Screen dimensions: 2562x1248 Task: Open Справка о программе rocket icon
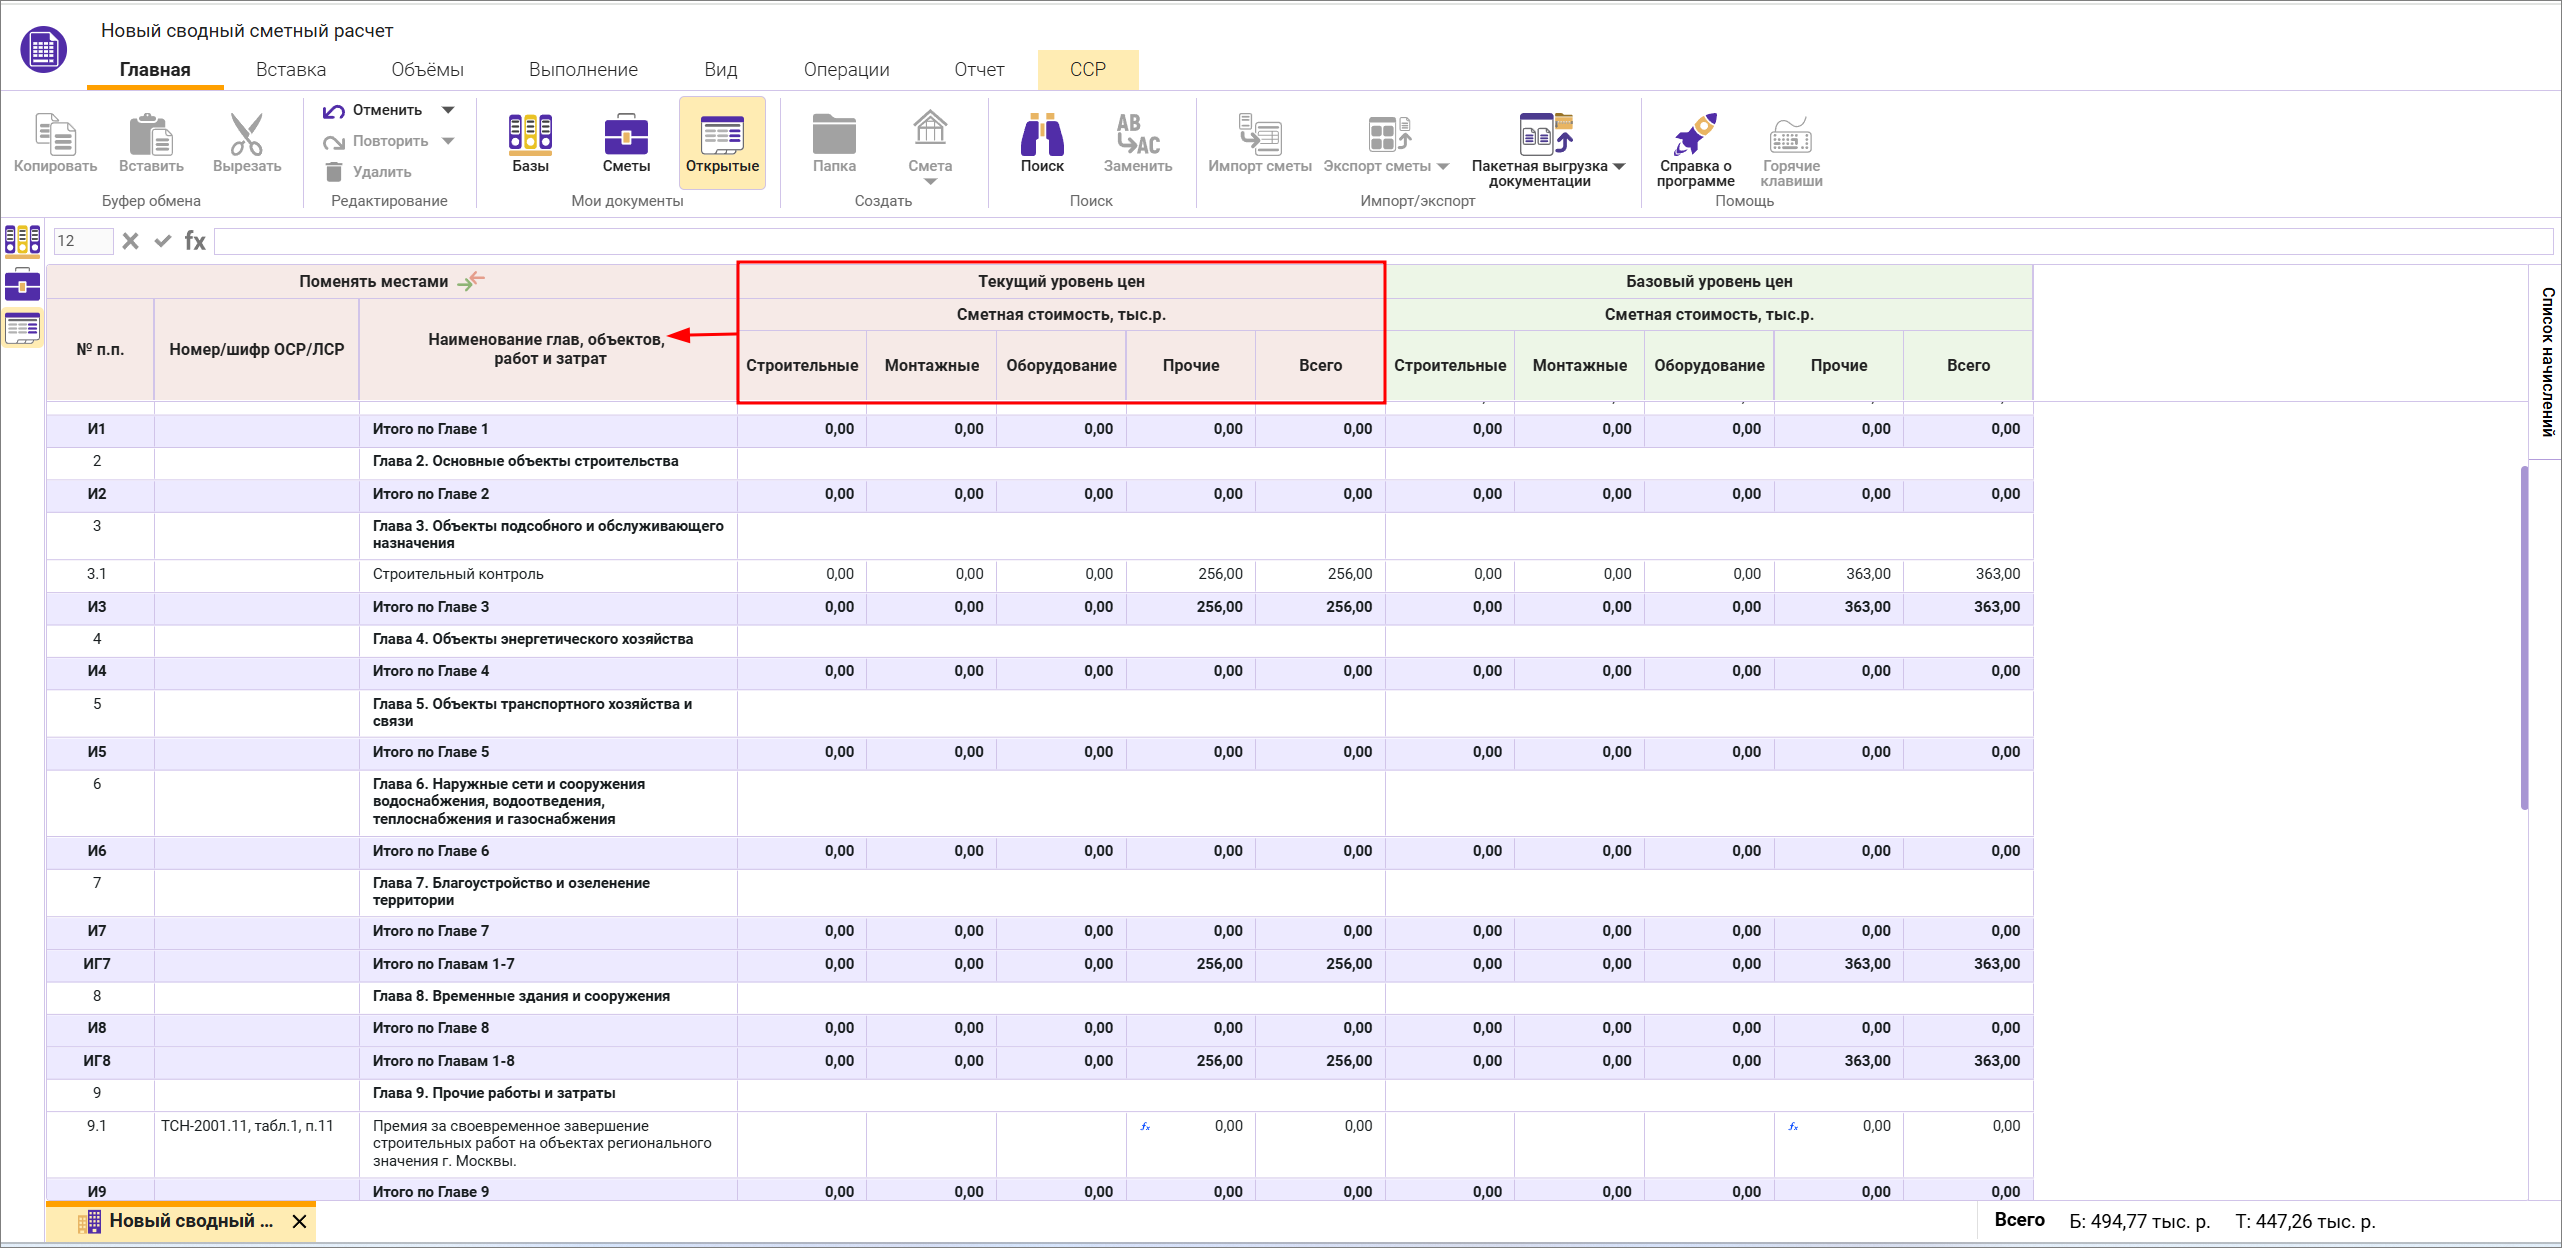(1694, 135)
